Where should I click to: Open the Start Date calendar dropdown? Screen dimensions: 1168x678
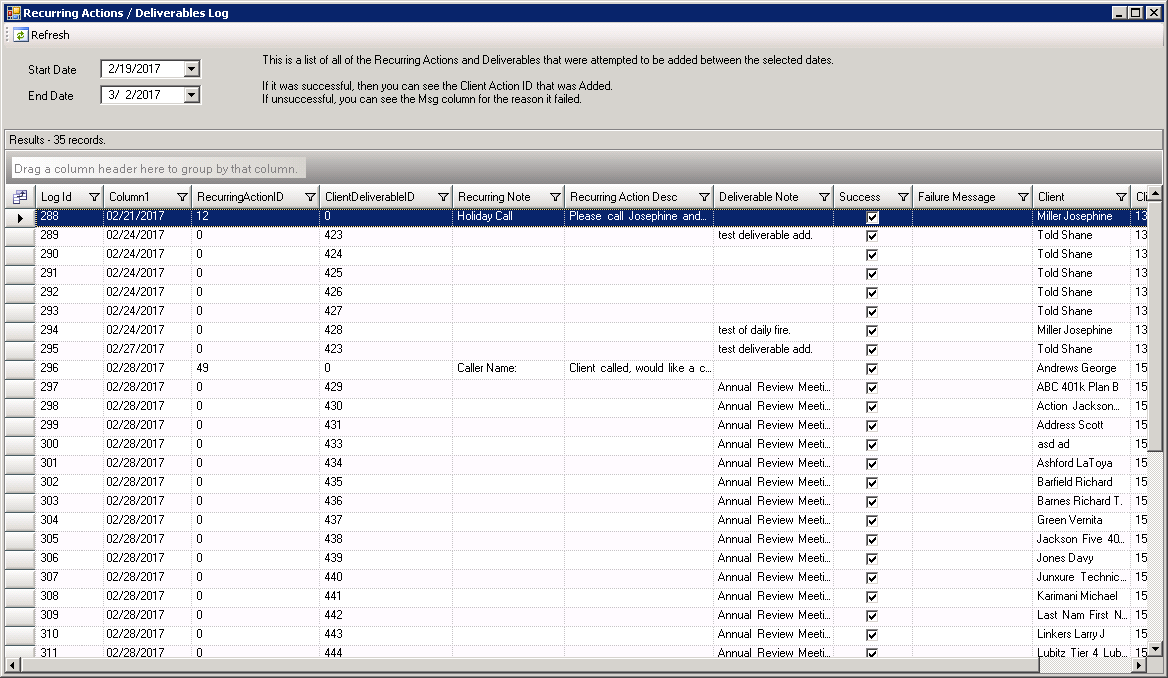(190, 69)
